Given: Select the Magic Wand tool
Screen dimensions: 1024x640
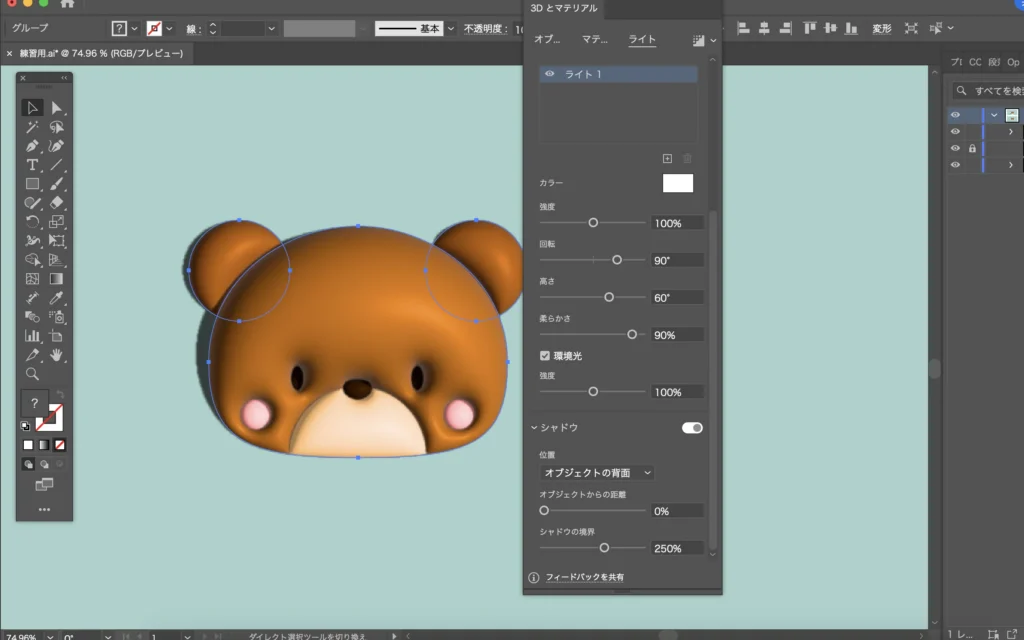Looking at the screenshot, I should pos(32,127).
